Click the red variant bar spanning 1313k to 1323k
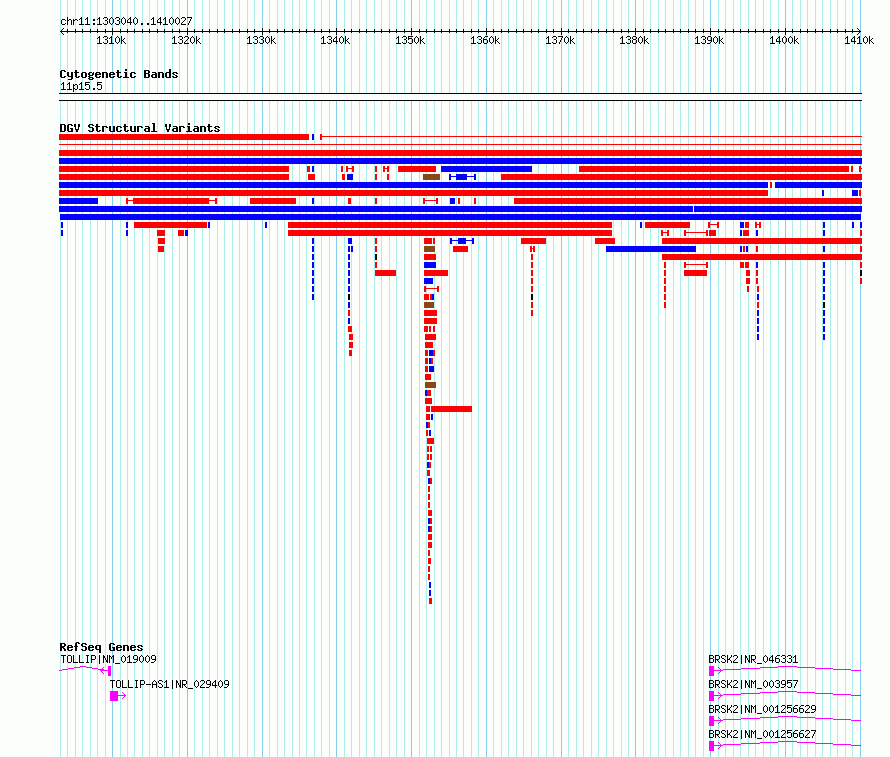Image resolution: width=890 pixels, height=757 pixels. click(x=171, y=225)
